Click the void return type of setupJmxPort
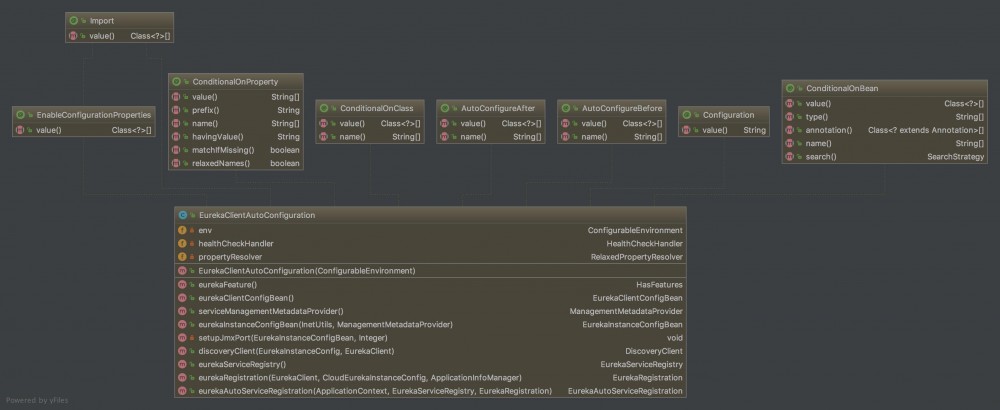Screen dimensions: 1000x410 675,338
